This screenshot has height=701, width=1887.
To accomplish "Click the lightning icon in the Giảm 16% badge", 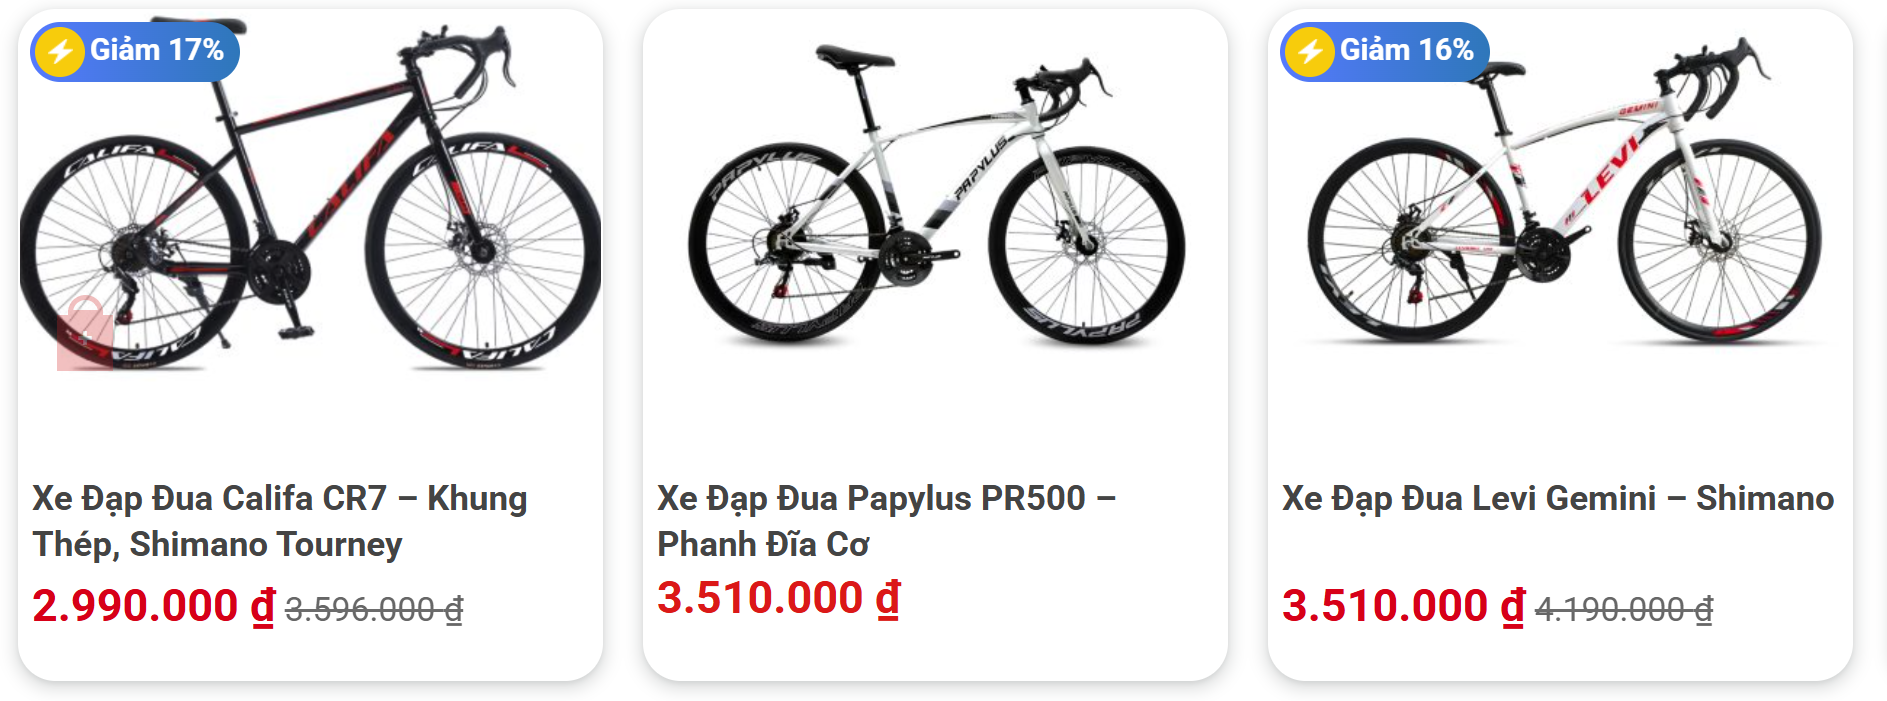I will pyautogui.click(x=1309, y=51).
